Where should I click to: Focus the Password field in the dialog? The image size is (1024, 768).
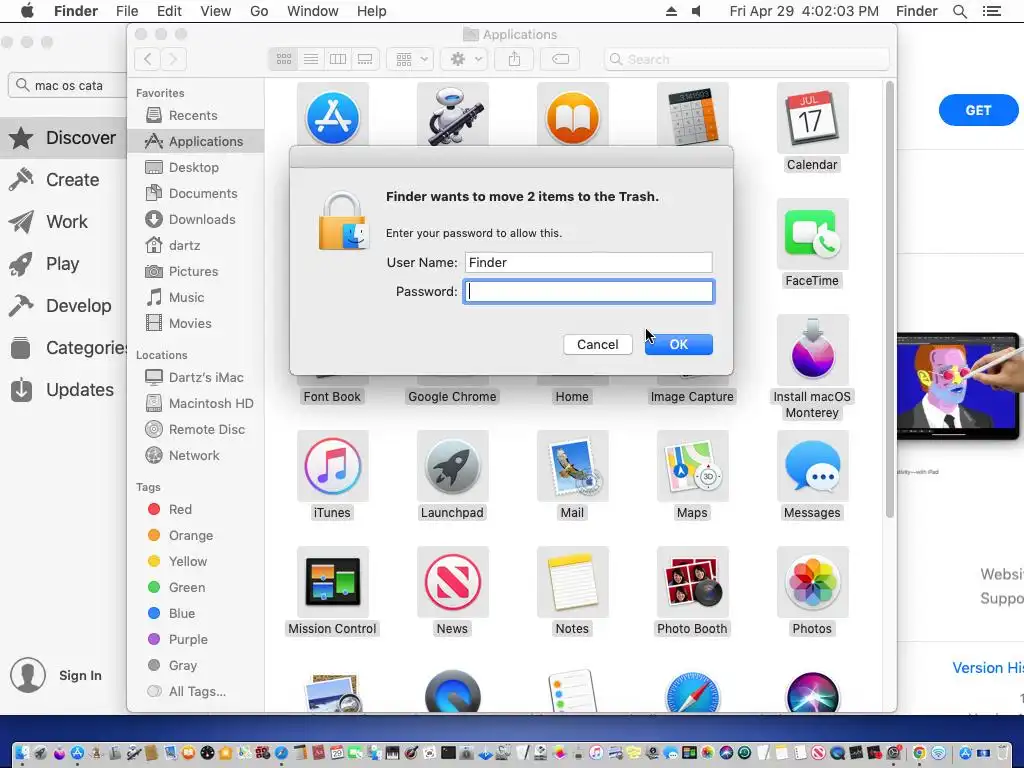coord(589,291)
